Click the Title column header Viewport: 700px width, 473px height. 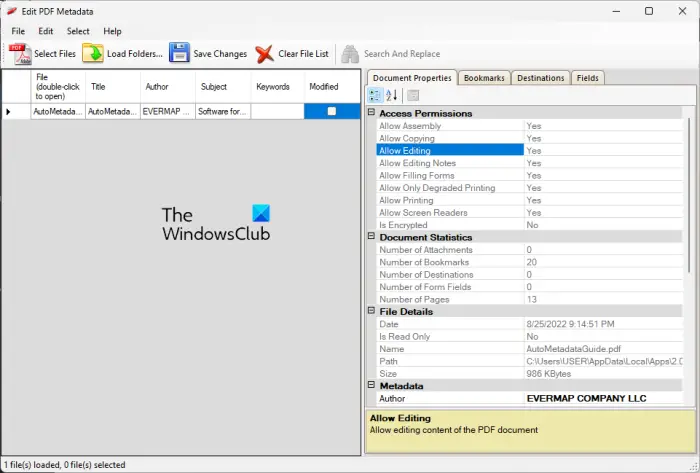pos(113,87)
